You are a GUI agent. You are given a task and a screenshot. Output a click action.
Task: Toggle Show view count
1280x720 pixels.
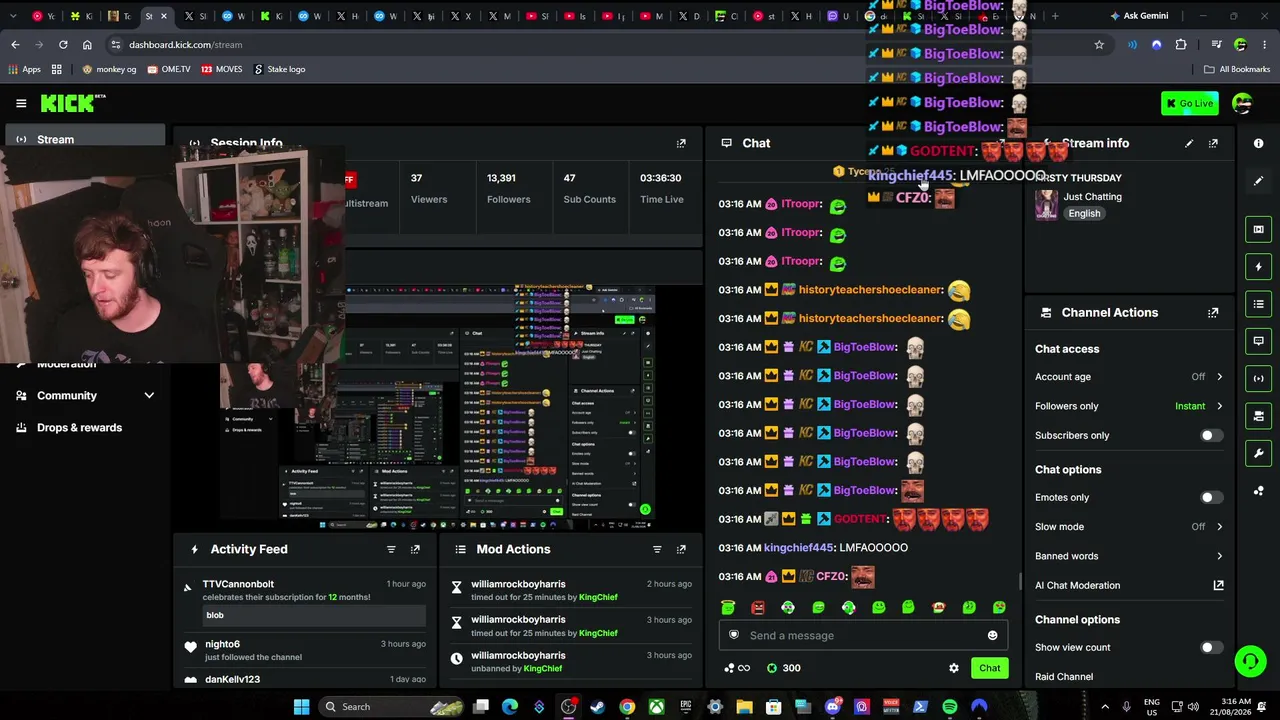(x=1211, y=647)
